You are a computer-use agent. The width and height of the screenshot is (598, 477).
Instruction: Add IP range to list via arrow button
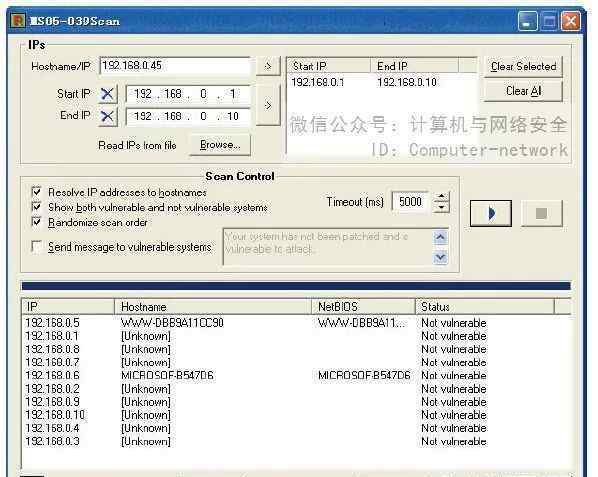click(268, 105)
